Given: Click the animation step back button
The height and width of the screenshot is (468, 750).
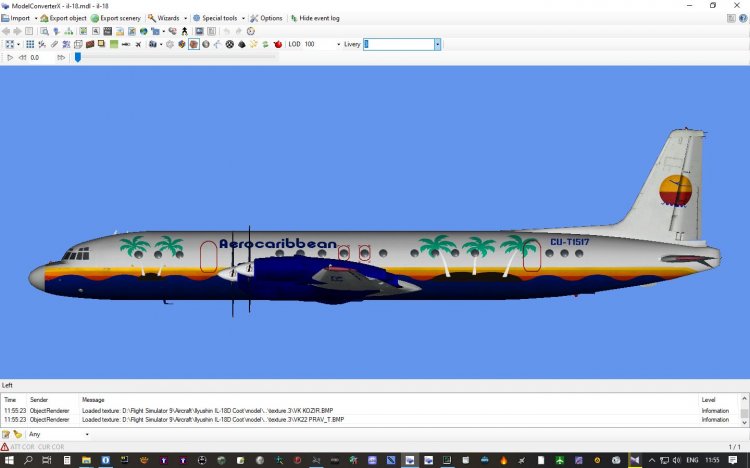Looking at the screenshot, I should pyautogui.click(x=22, y=57).
